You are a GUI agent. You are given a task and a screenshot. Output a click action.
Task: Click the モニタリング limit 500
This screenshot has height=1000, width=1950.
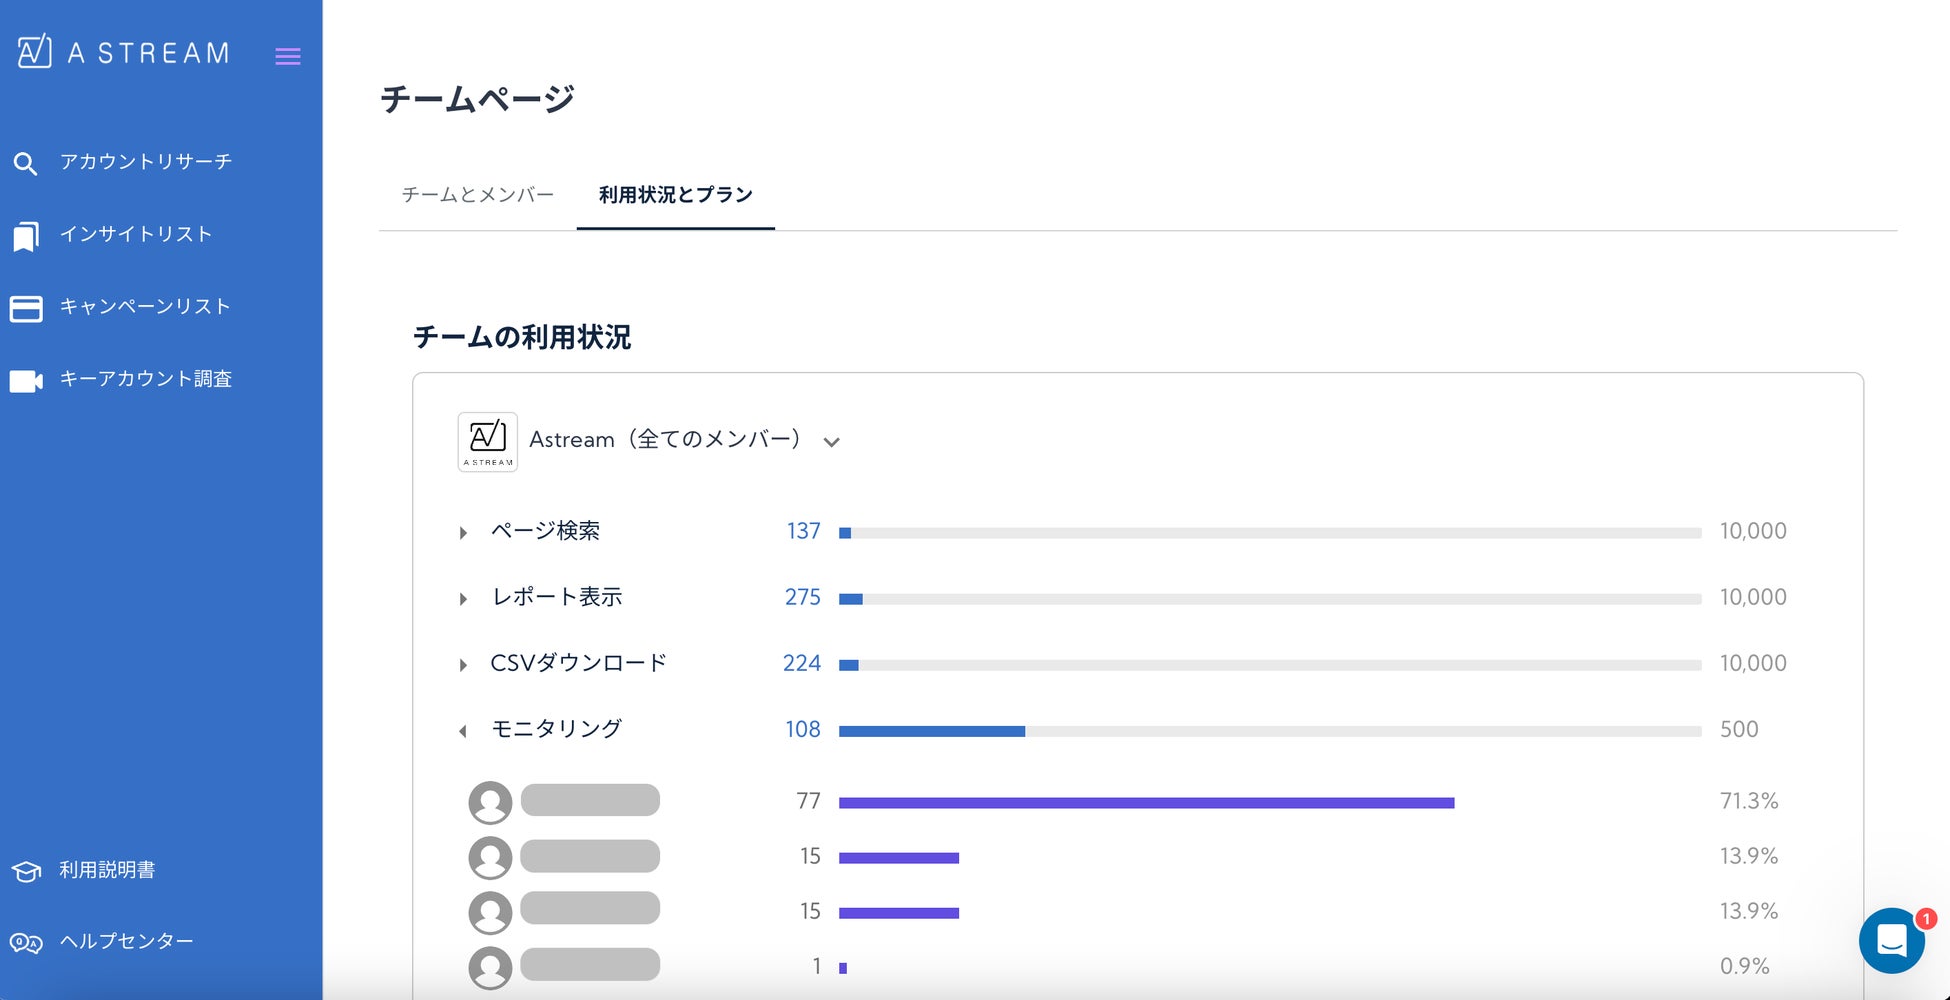pyautogui.click(x=1739, y=729)
